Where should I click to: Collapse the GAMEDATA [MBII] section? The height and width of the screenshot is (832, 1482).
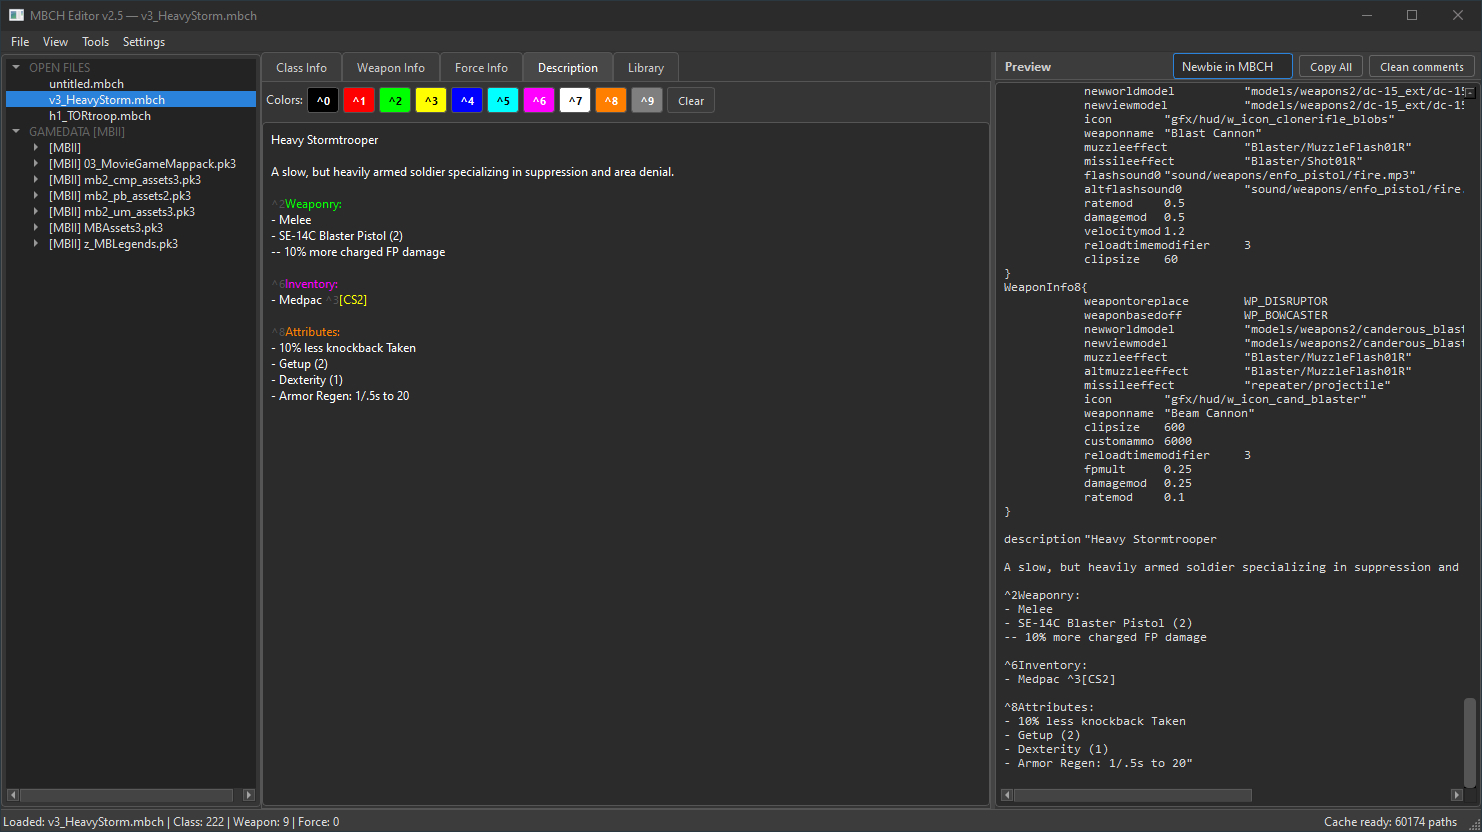16,132
